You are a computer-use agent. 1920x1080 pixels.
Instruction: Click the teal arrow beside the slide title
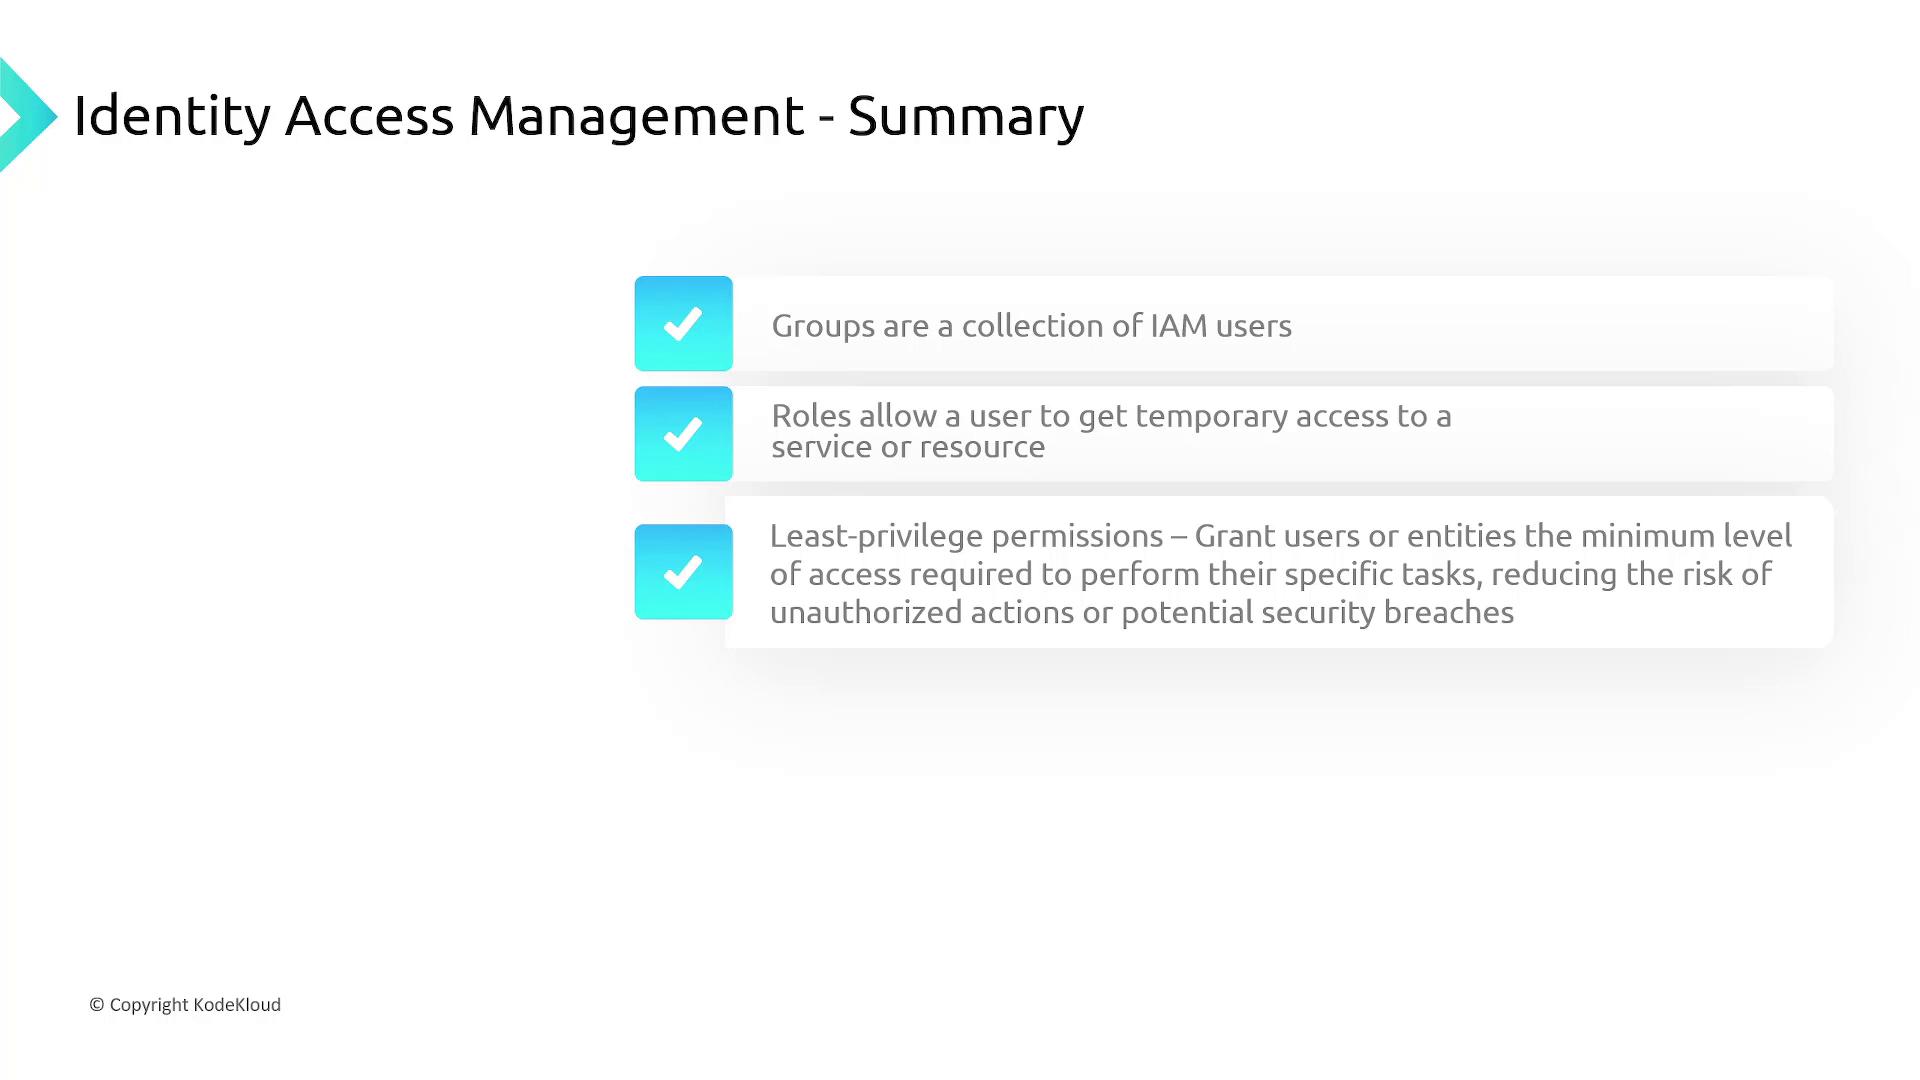pyautogui.click(x=26, y=116)
